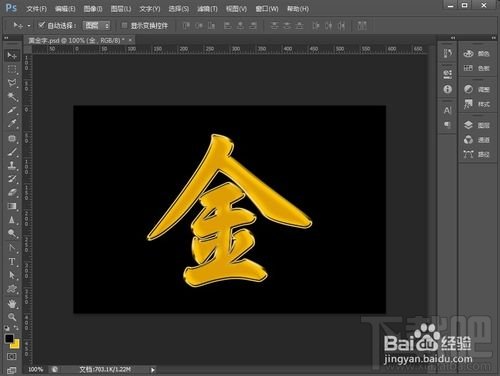Image resolution: width=500 pixels, height=376 pixels.
Task: Open the History panel icon
Action: point(448,53)
